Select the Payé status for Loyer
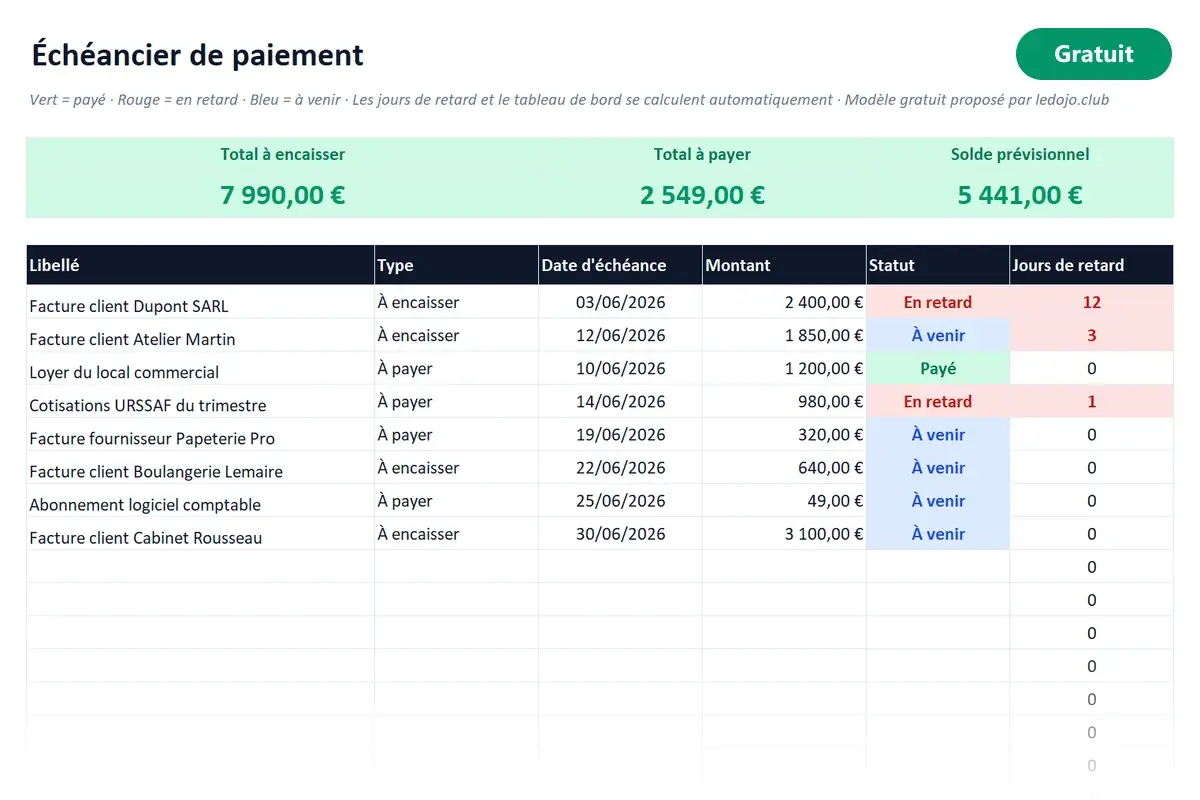Image resolution: width=1200 pixels, height=800 pixels. 938,368
